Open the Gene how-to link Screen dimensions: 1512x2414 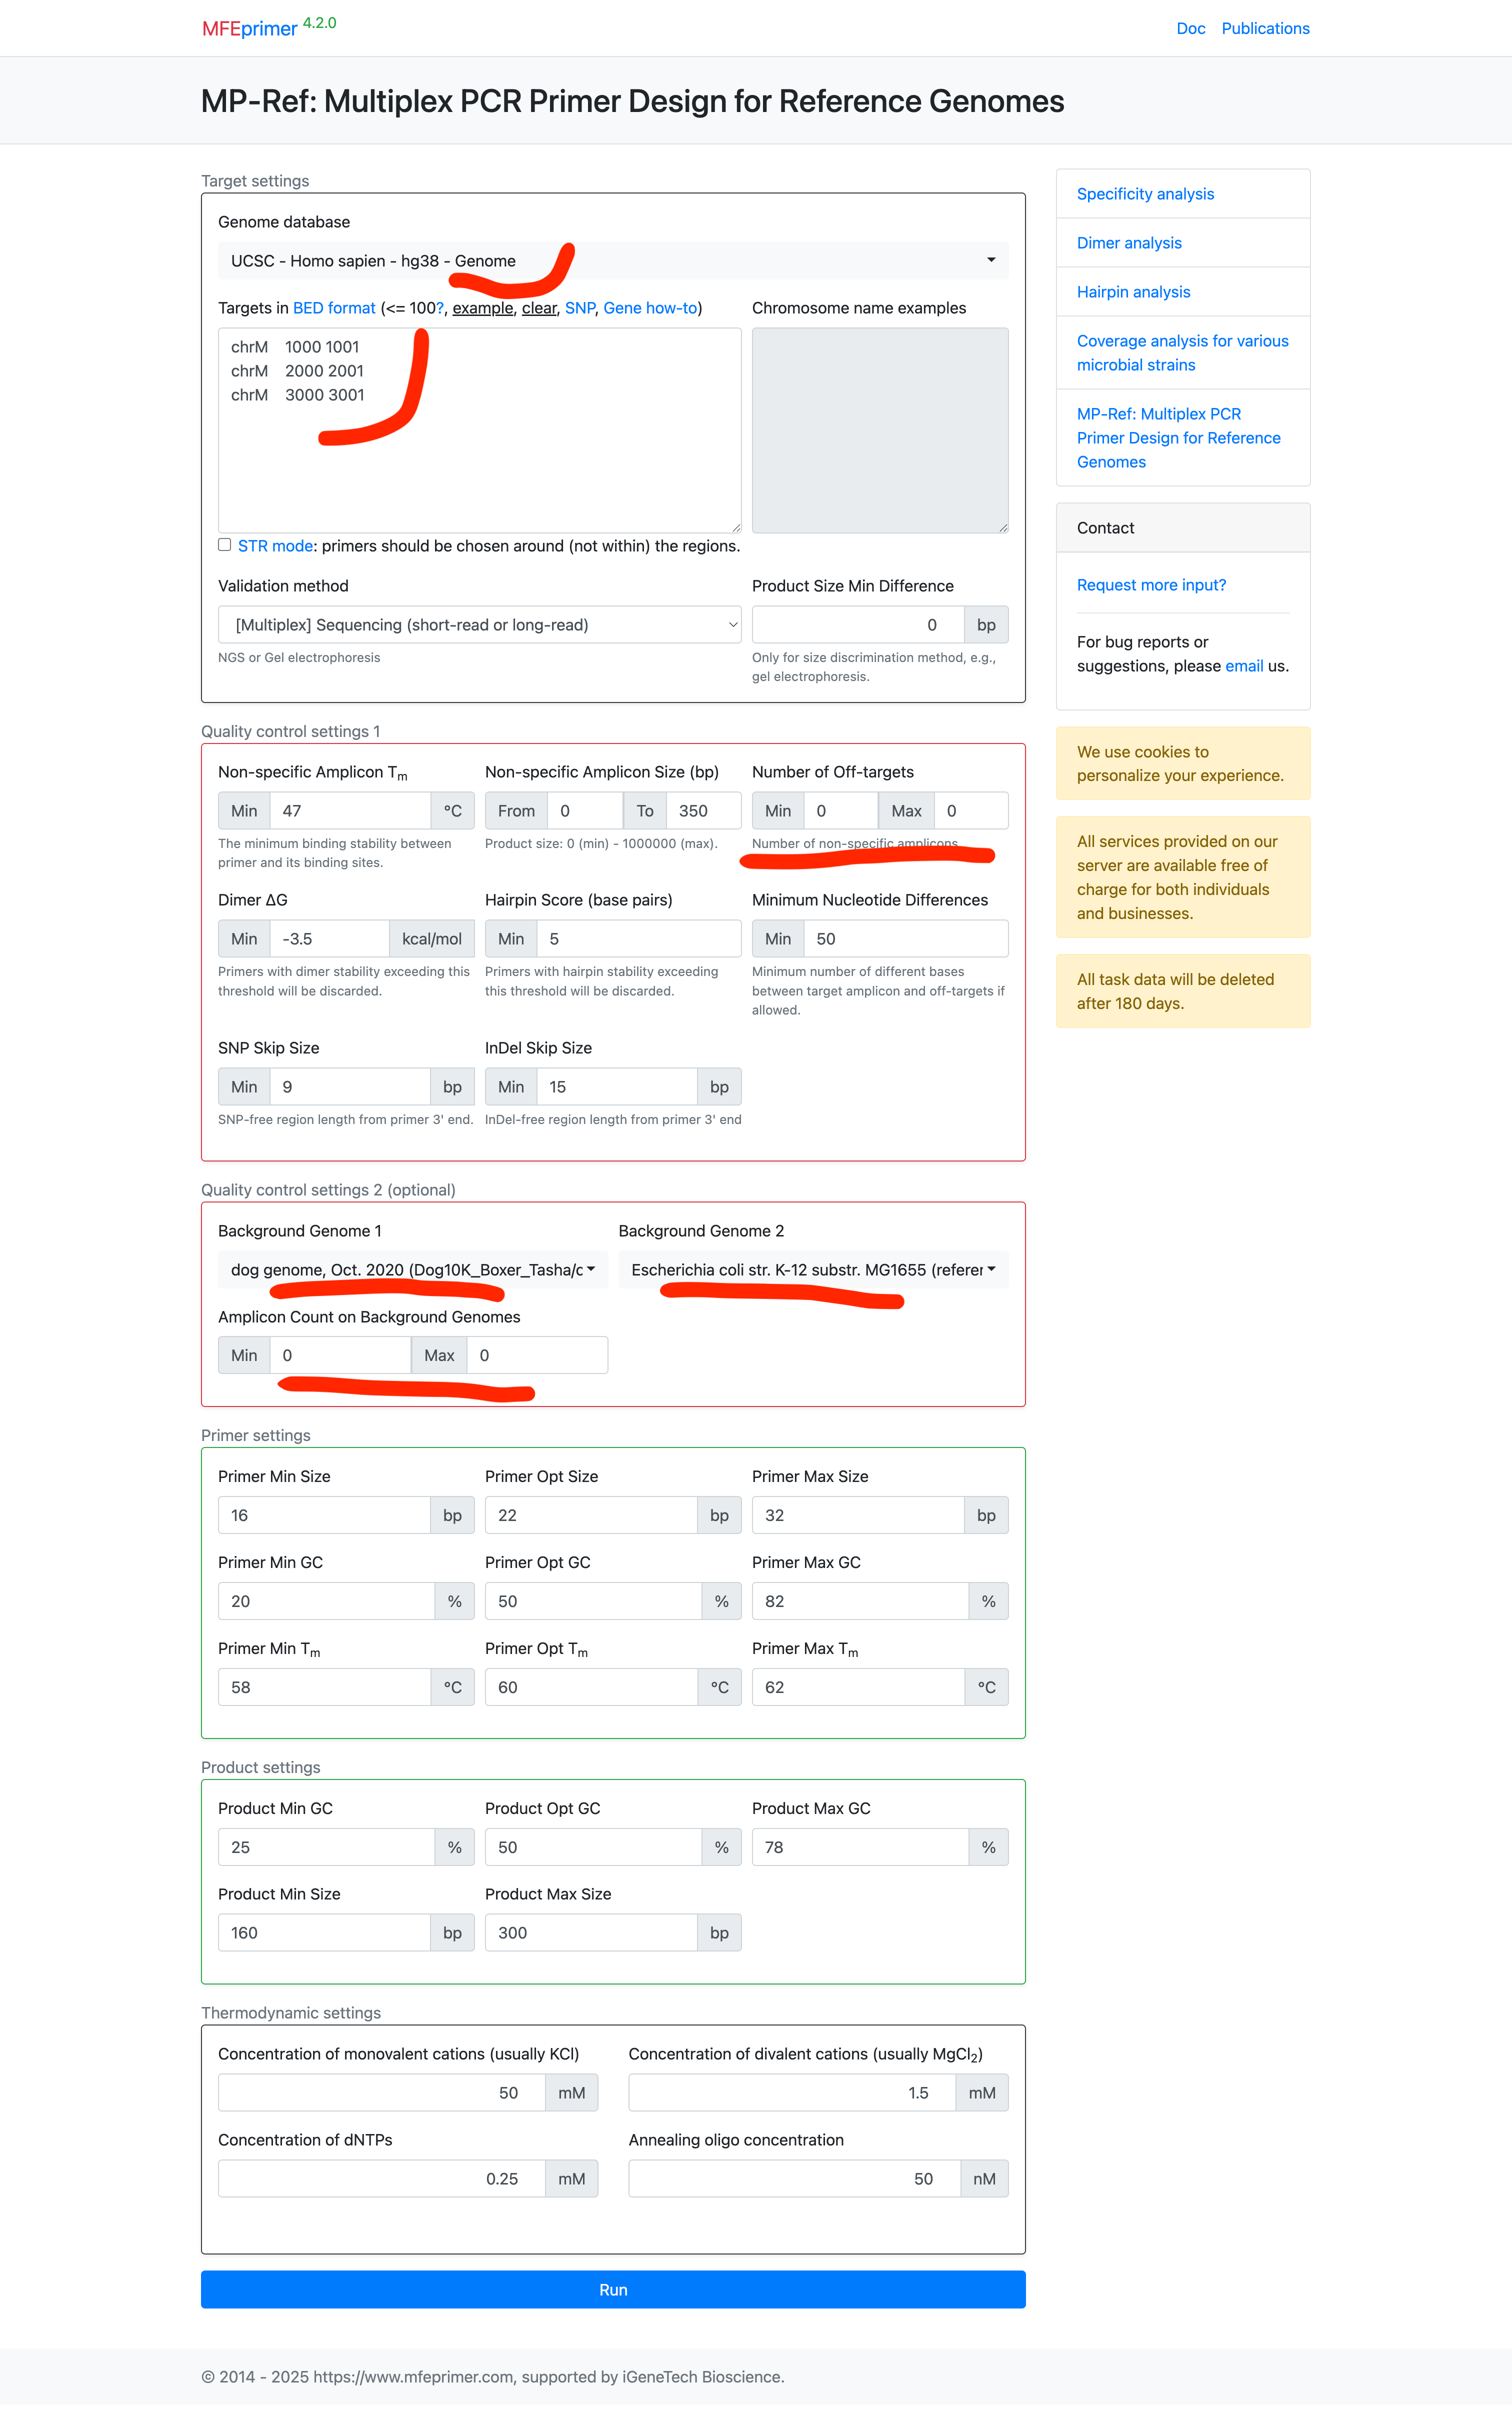(x=650, y=308)
